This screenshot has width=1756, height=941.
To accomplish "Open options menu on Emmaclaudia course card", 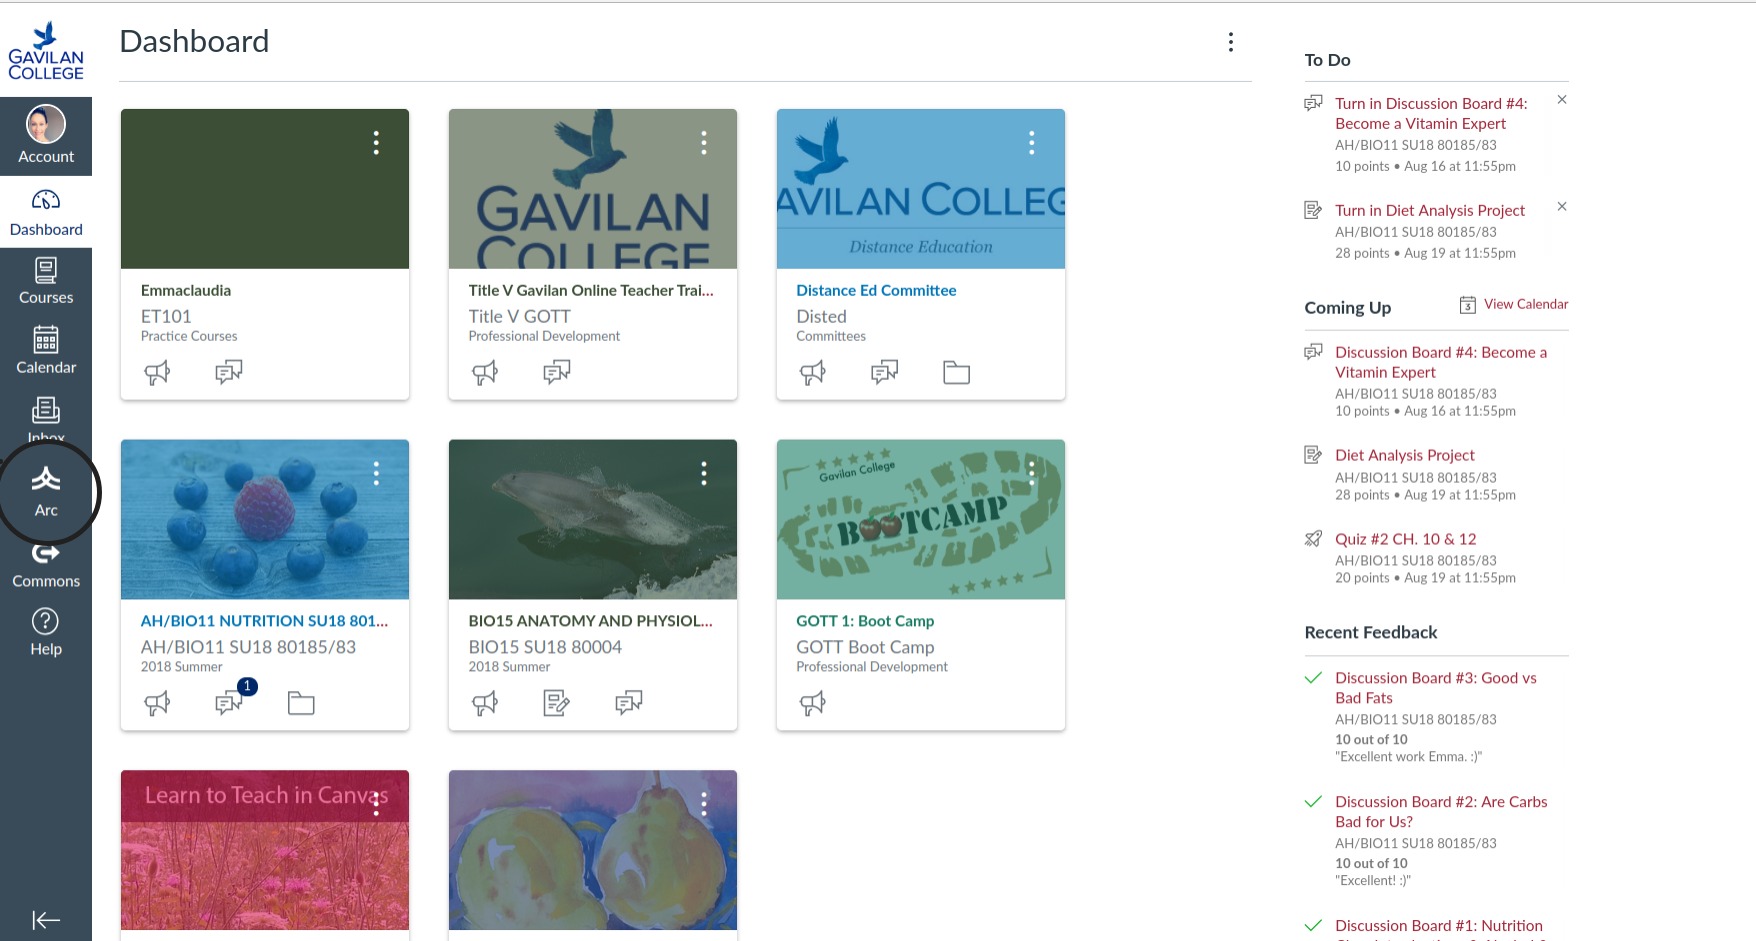I will tap(376, 143).
